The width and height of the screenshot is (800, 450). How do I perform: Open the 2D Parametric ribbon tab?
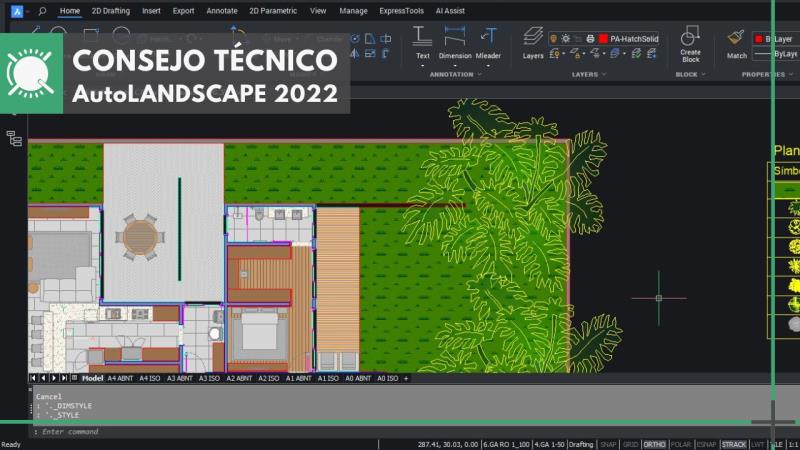(273, 11)
